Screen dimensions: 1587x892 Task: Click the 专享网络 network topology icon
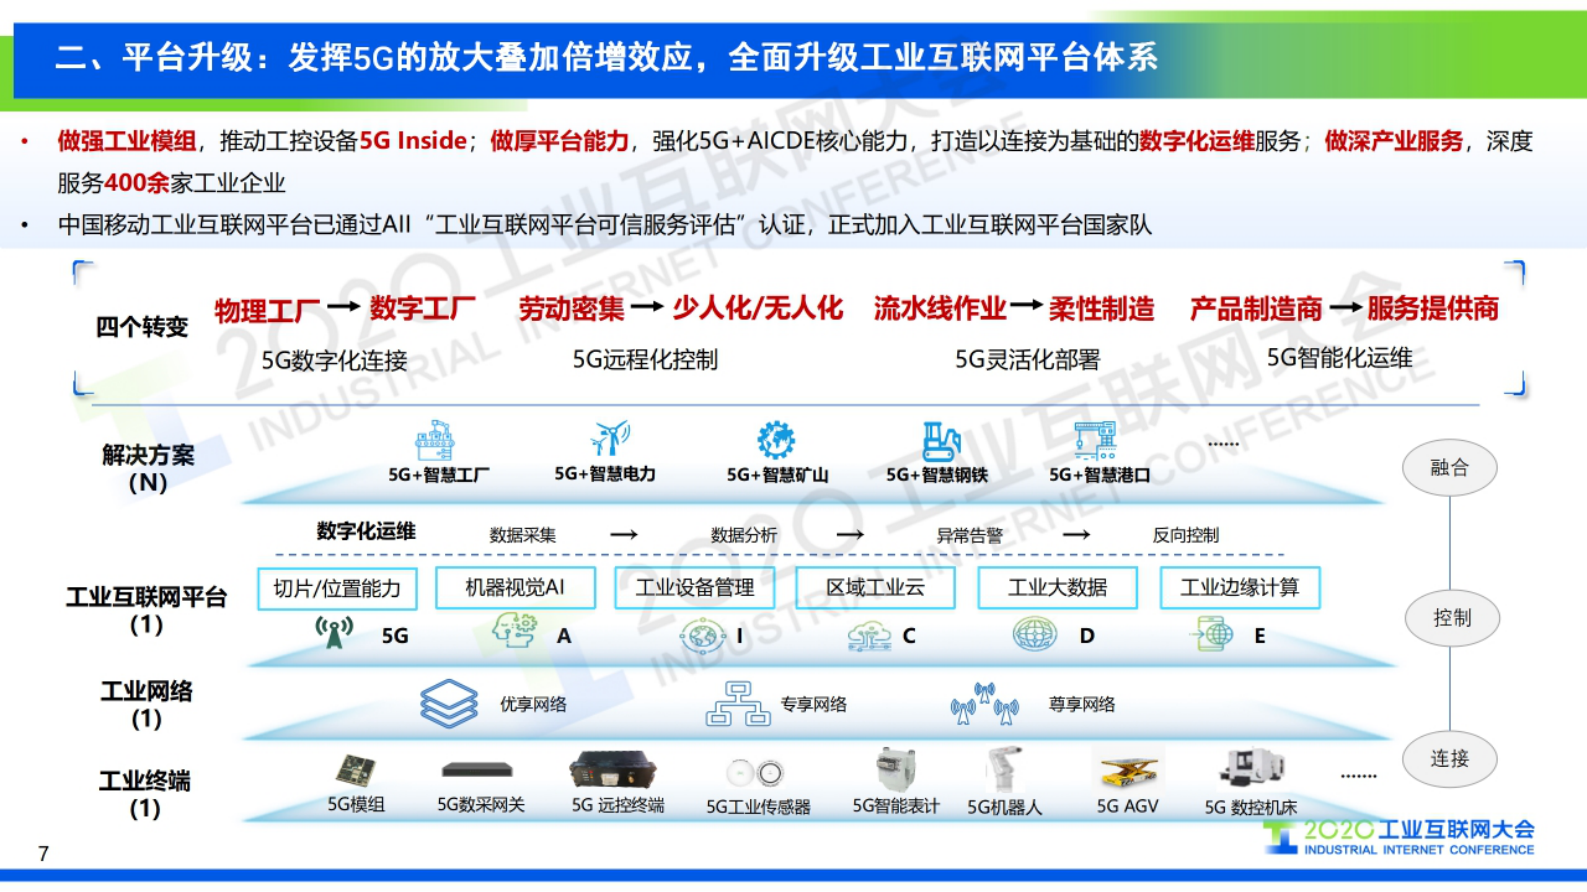click(738, 704)
